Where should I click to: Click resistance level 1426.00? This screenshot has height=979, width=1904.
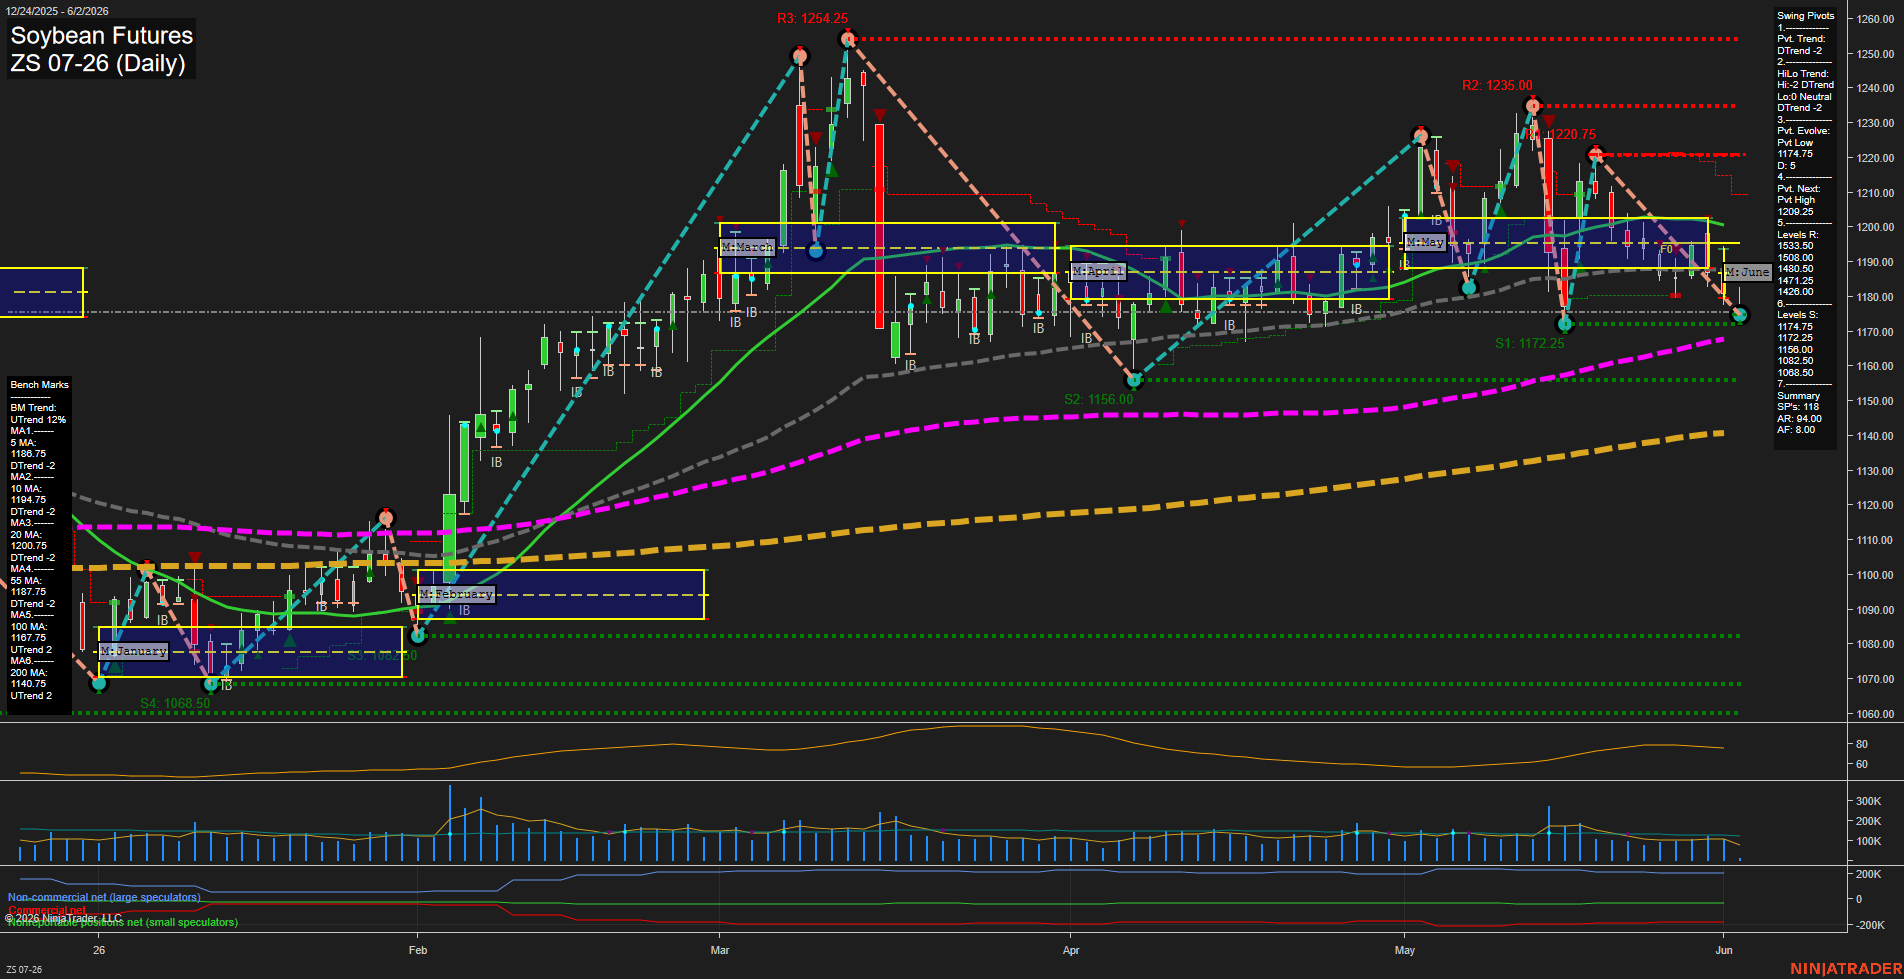click(1795, 292)
